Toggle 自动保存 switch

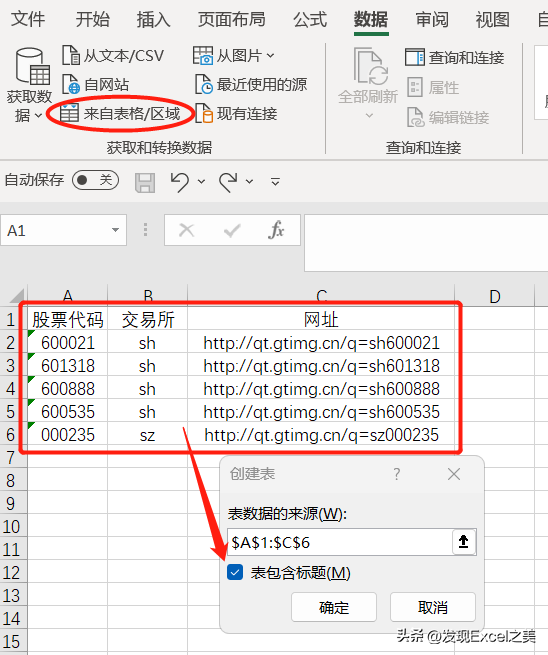click(95, 180)
